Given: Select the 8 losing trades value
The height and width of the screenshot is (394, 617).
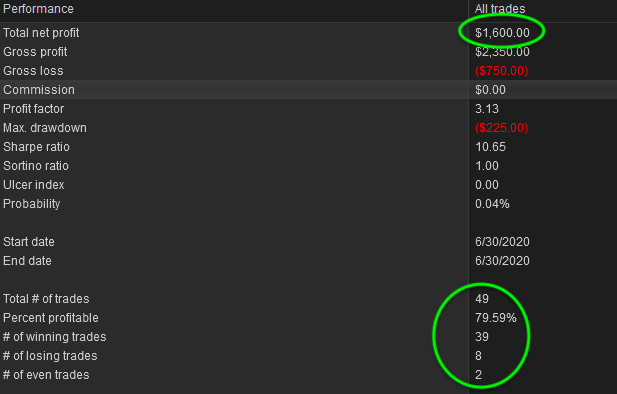Looking at the screenshot, I should pyautogui.click(x=478, y=356).
